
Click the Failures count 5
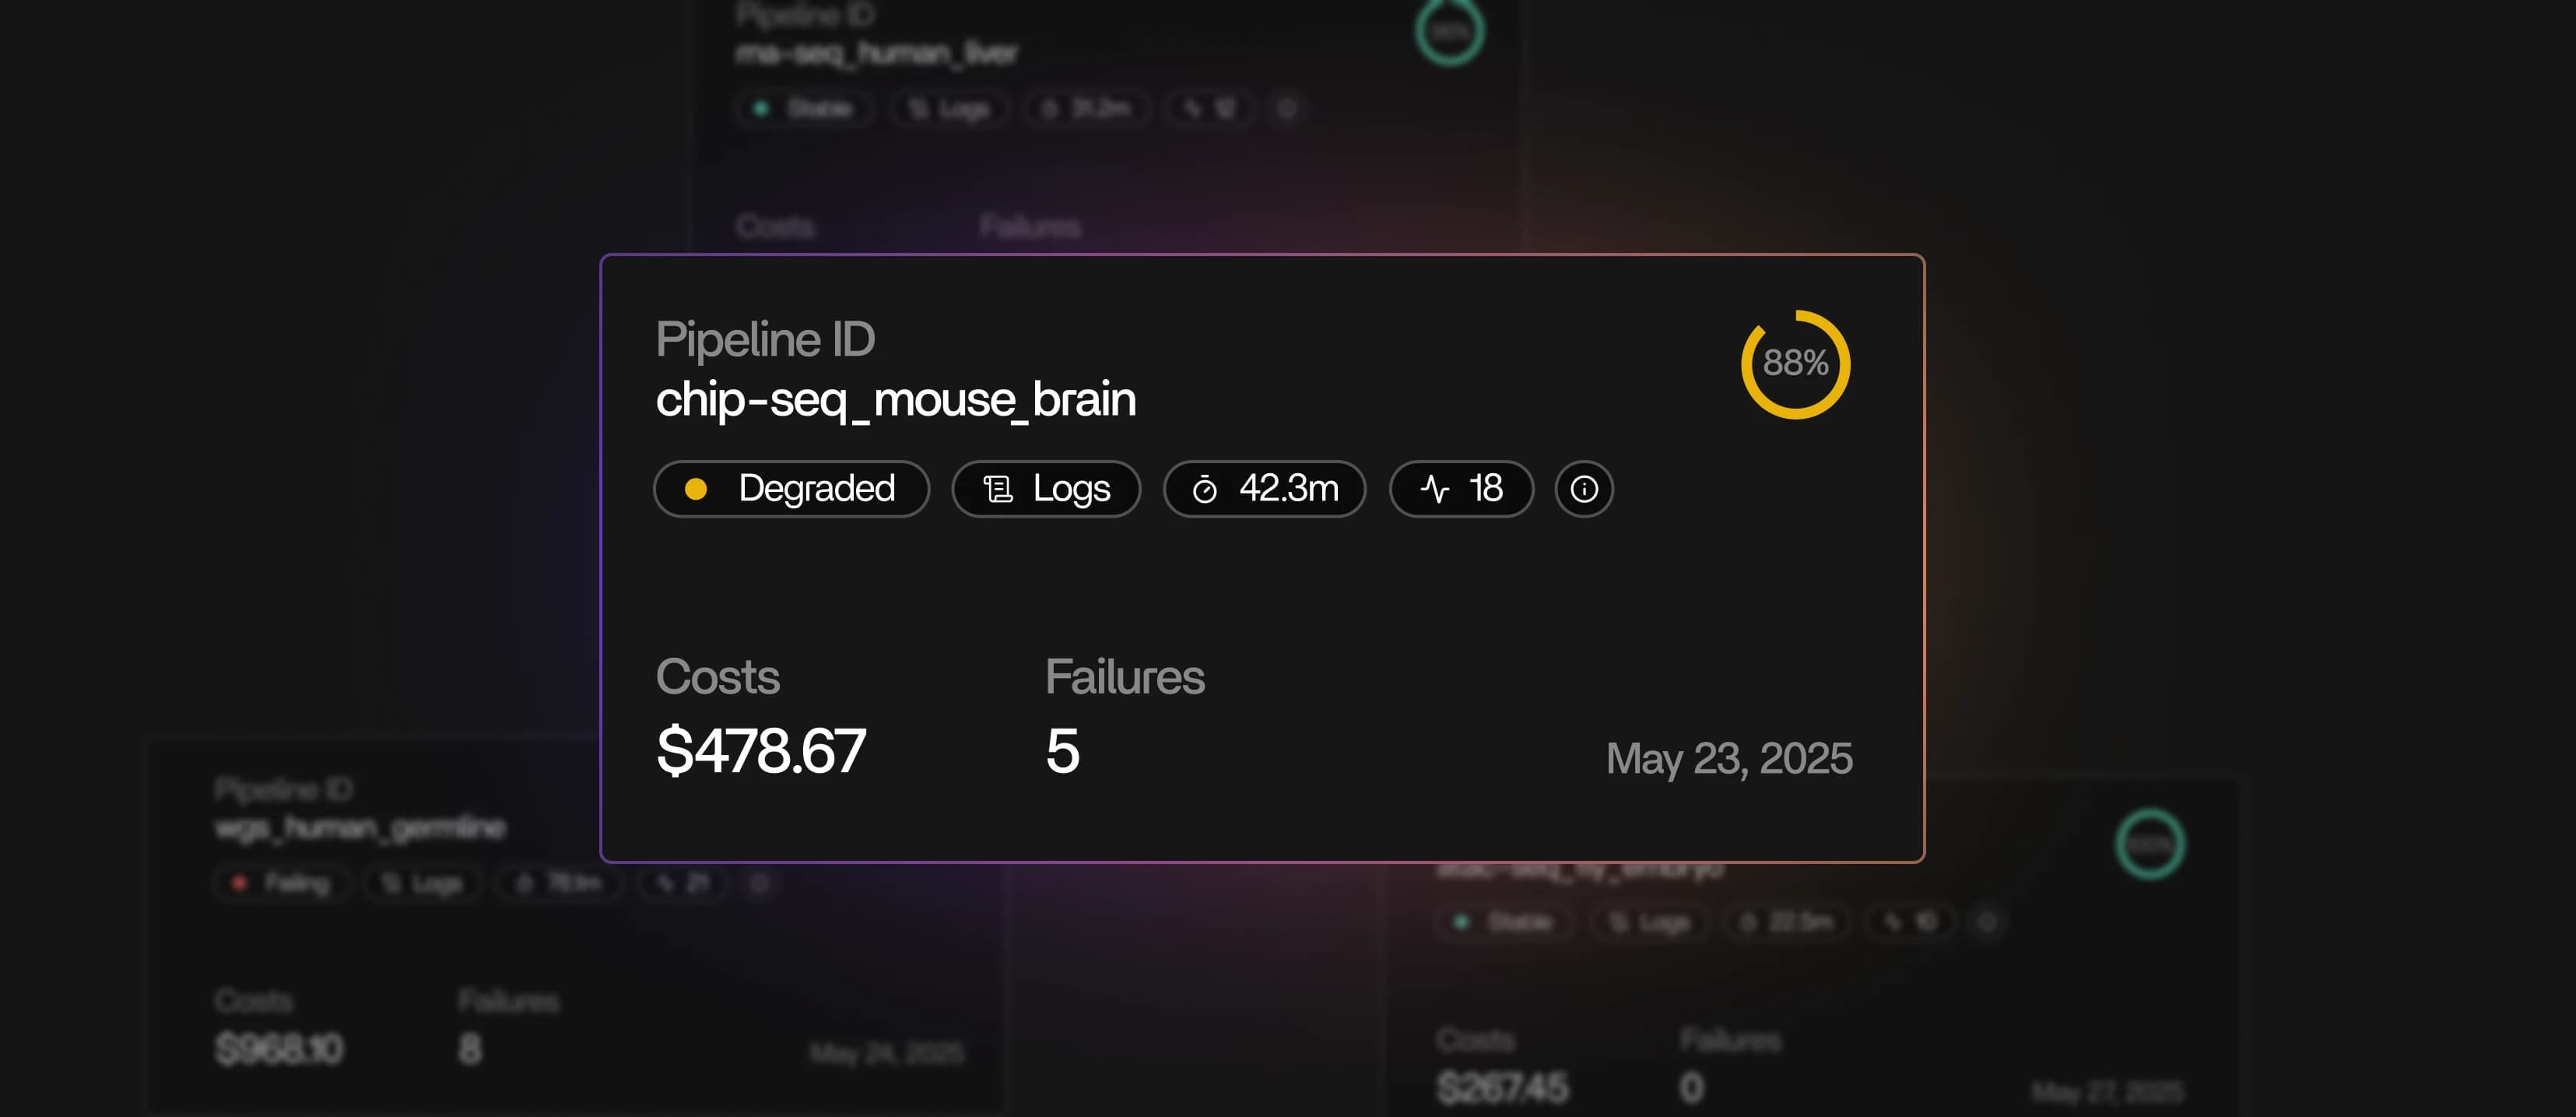click(1063, 751)
